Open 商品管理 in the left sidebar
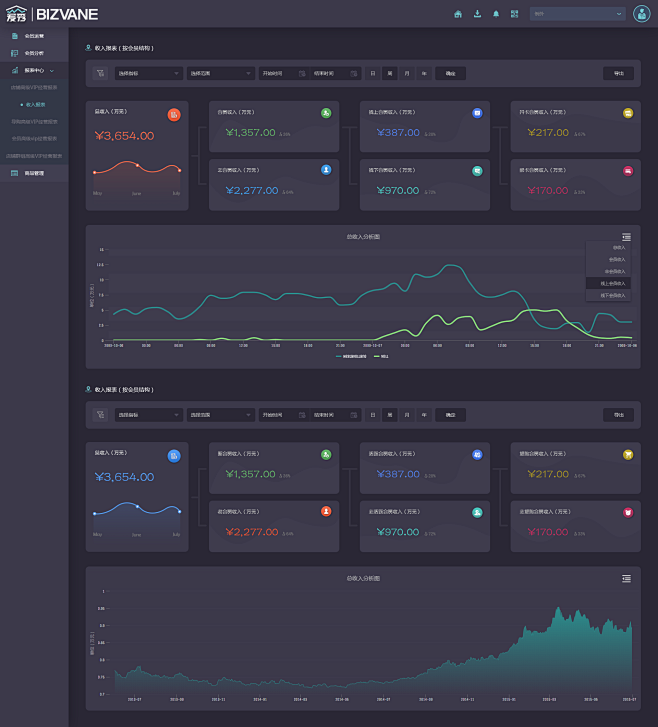The height and width of the screenshot is (727, 658). point(34,173)
